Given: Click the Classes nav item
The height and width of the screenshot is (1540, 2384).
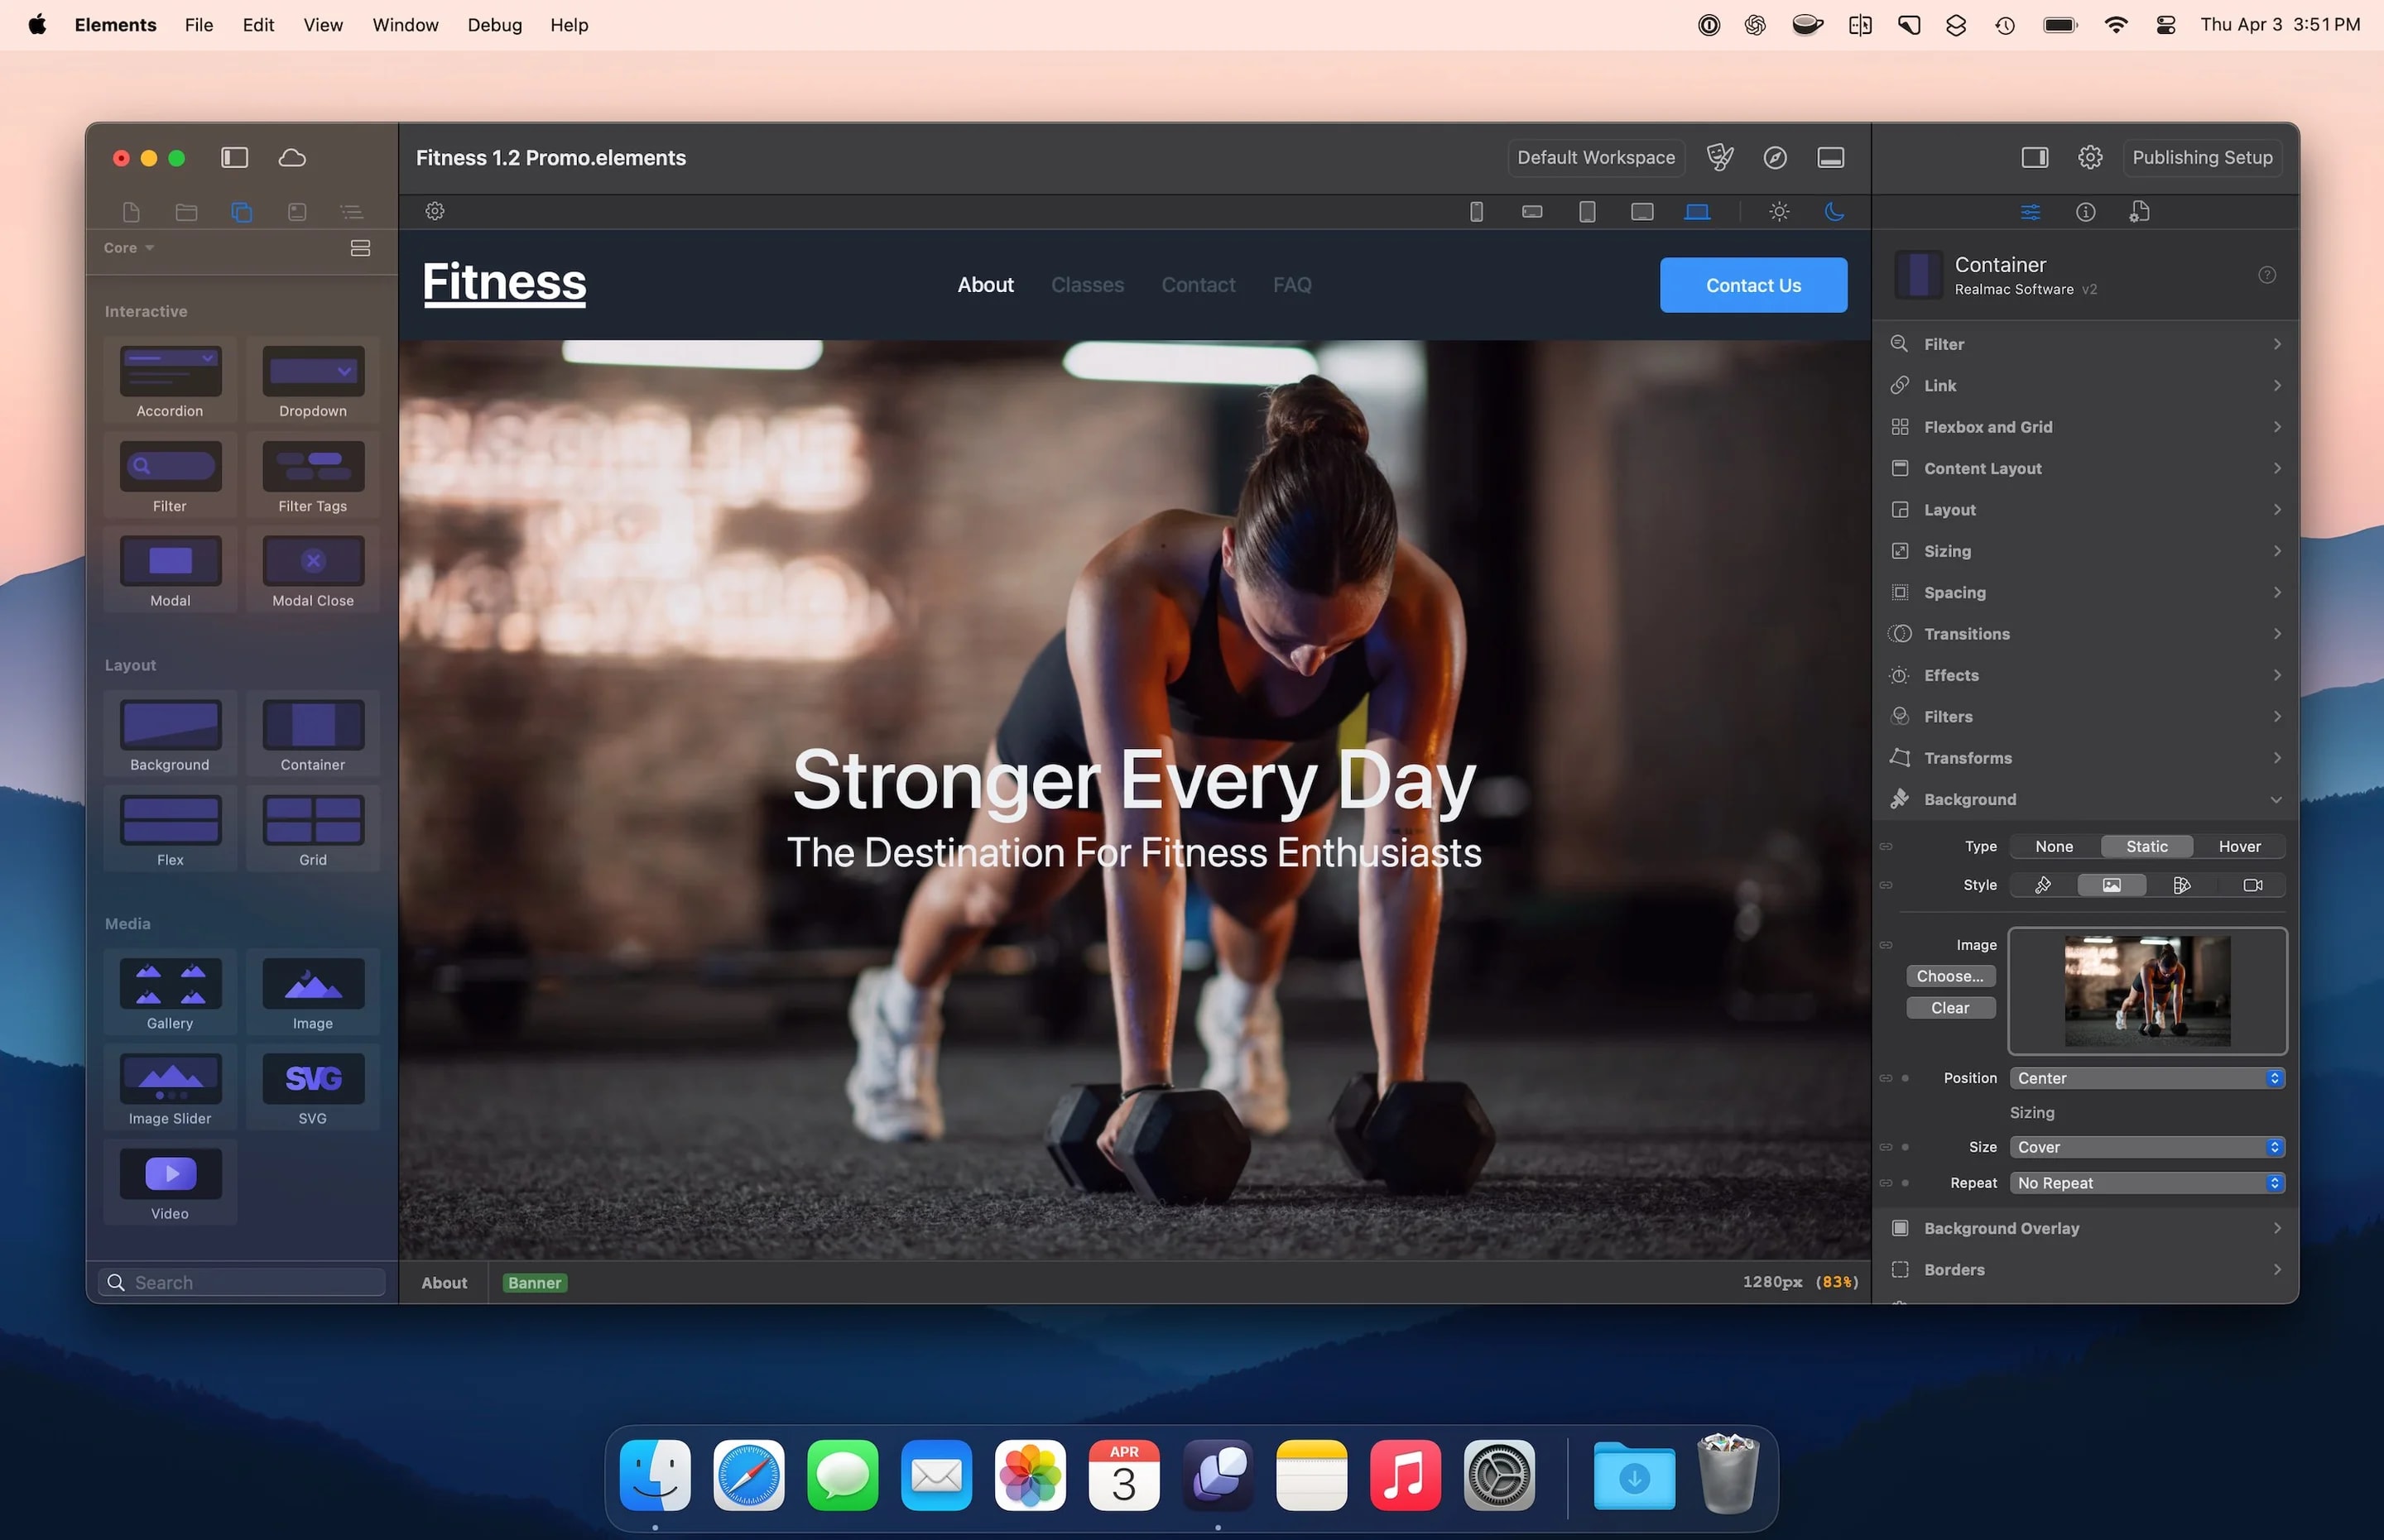Looking at the screenshot, I should click(x=1087, y=285).
